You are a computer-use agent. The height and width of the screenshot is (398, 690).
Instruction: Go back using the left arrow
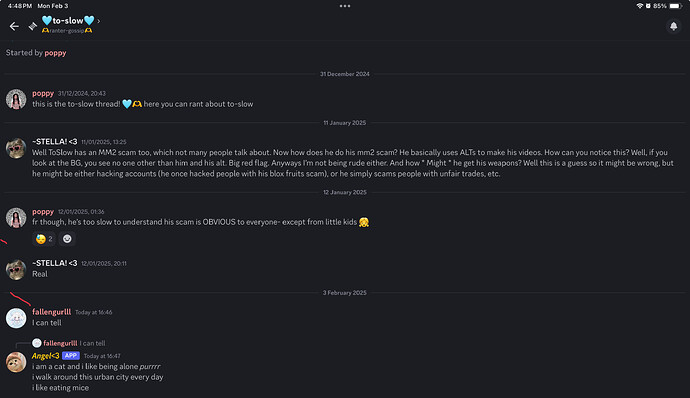[x=14, y=26]
